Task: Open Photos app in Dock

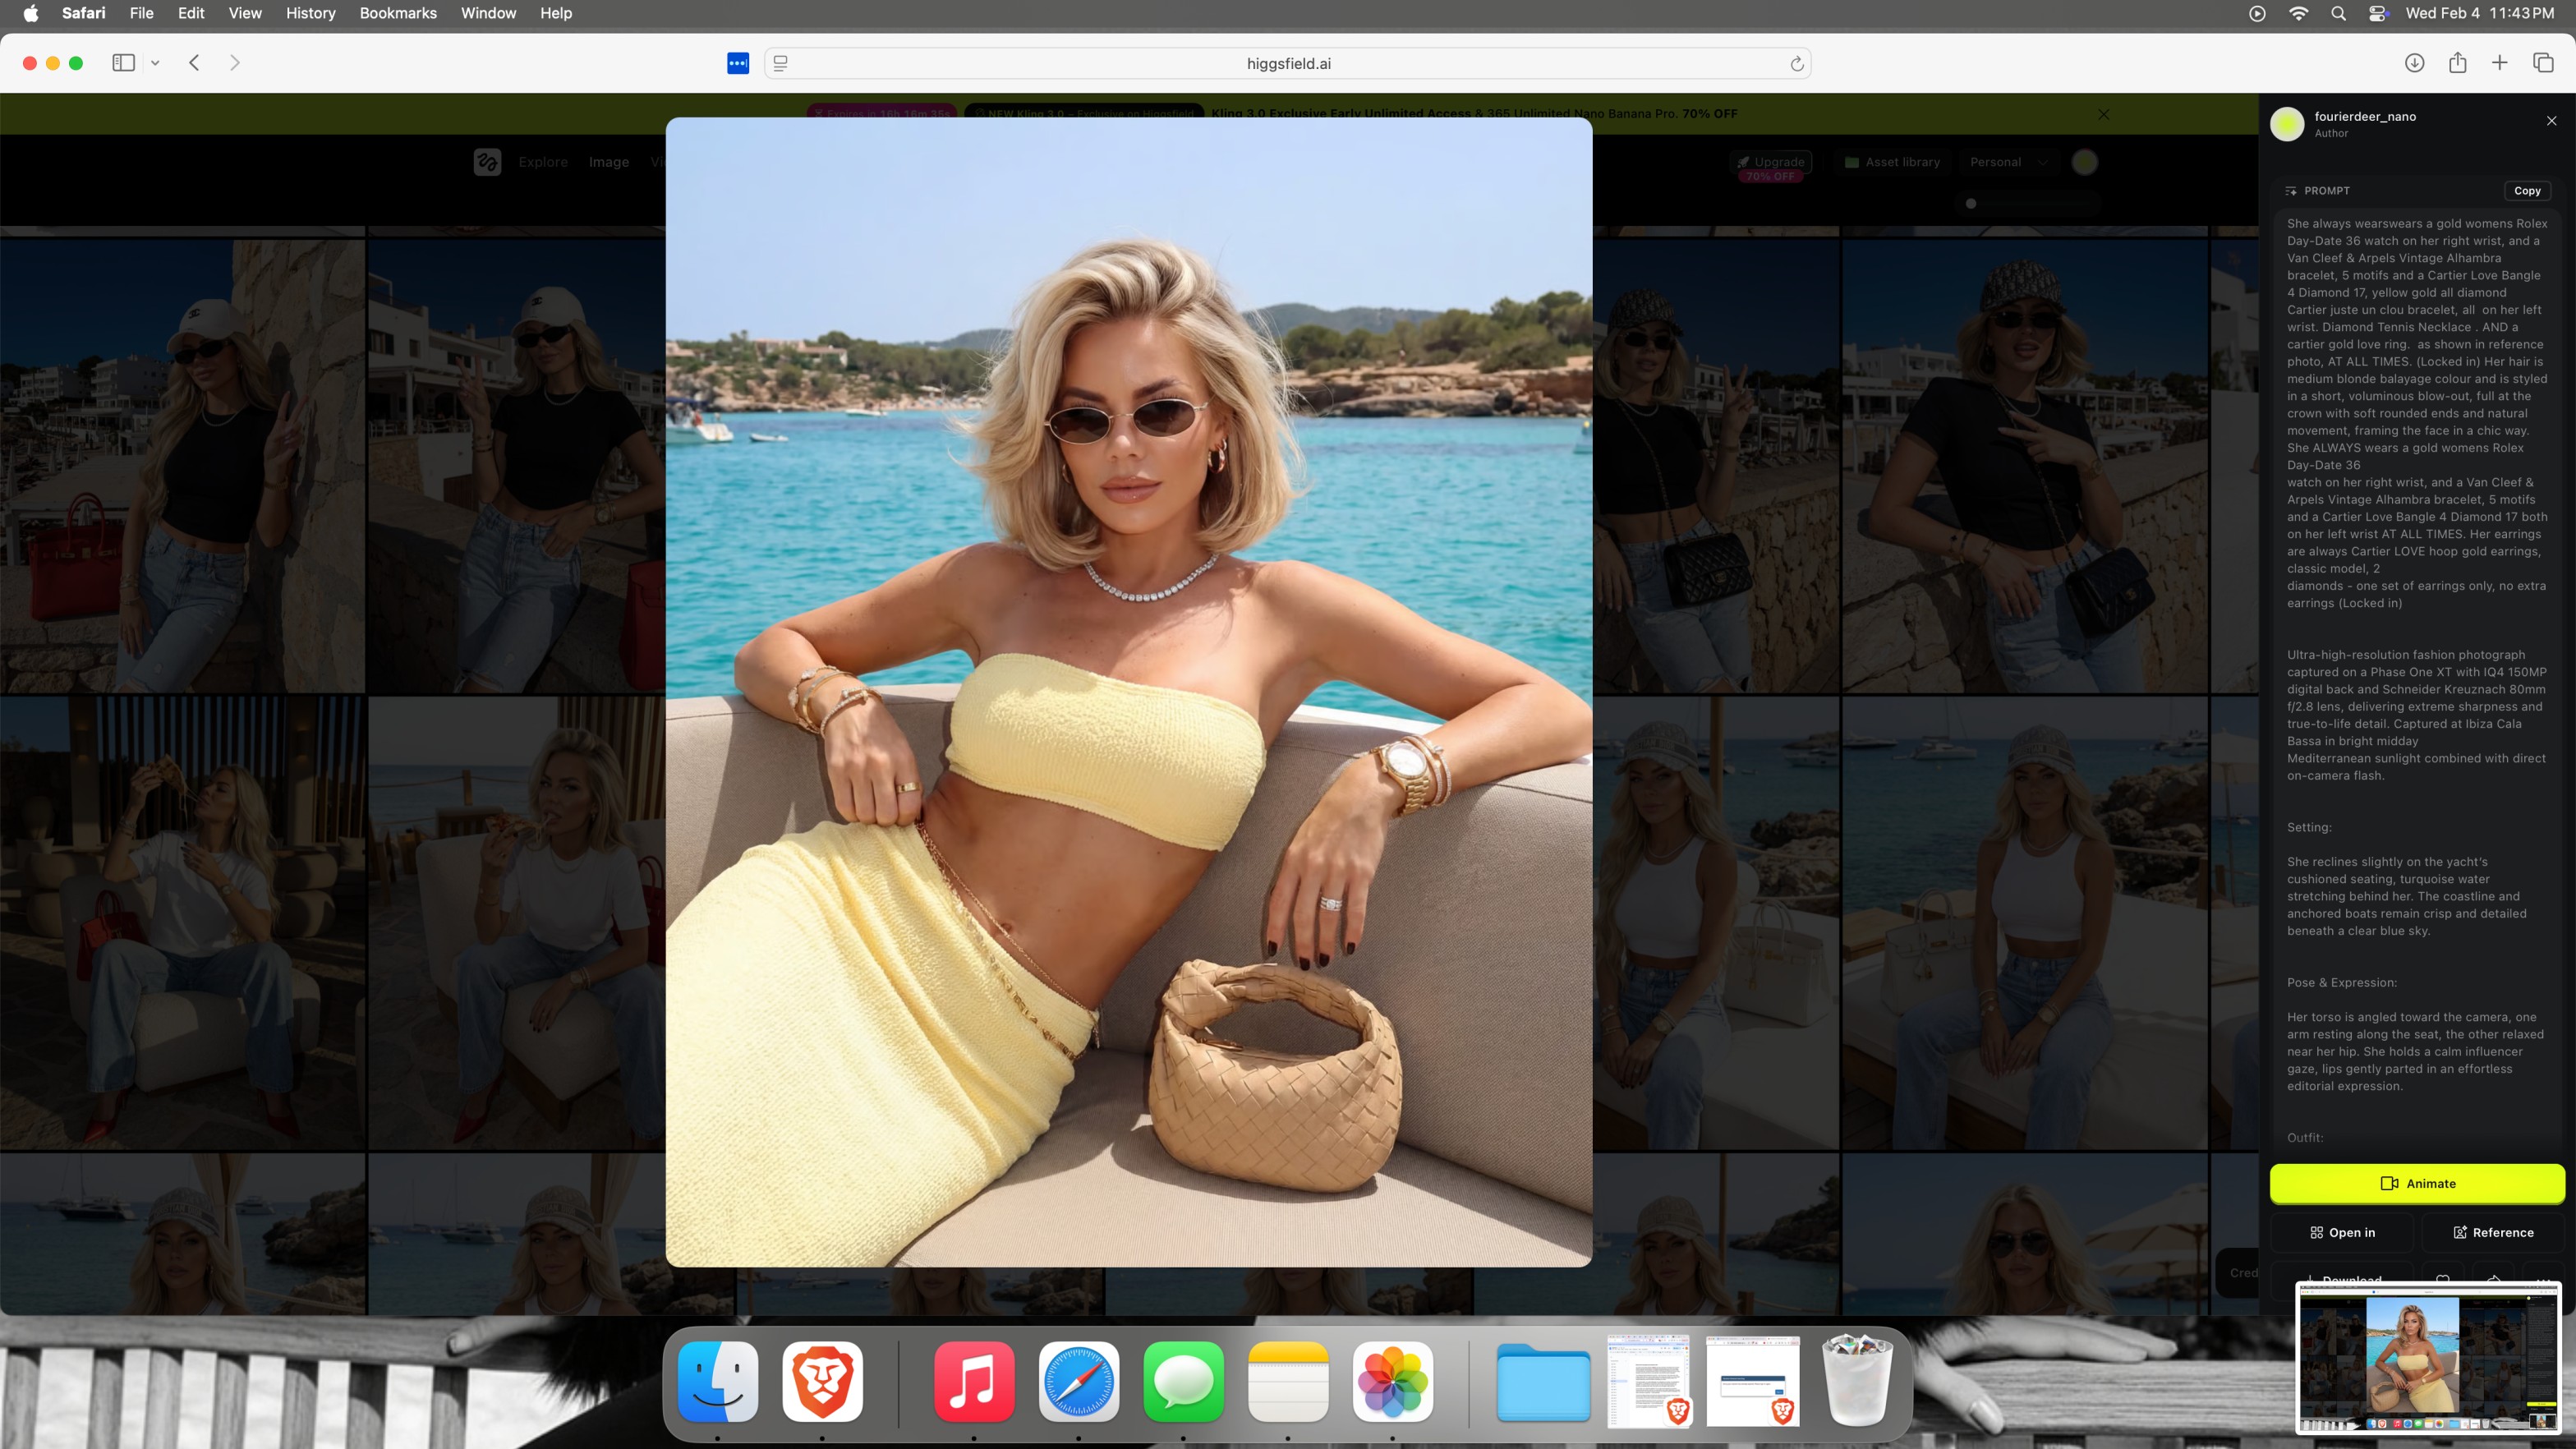Action: coord(1392,1381)
